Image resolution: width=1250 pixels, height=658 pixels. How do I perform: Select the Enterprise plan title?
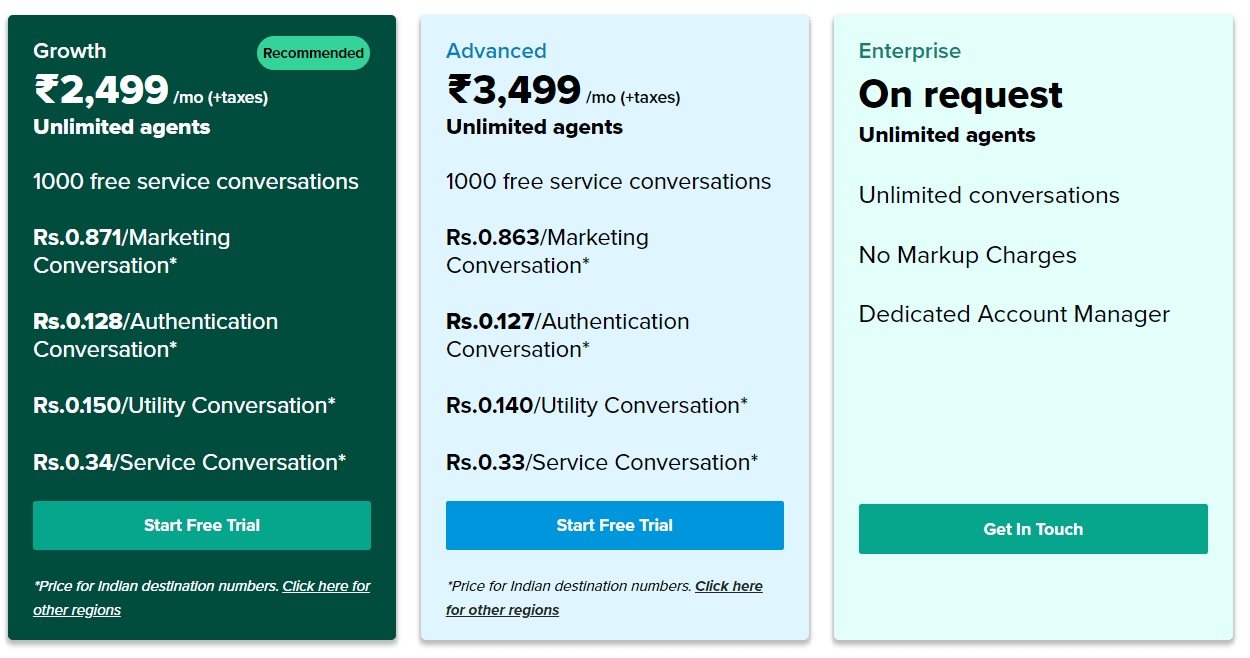[x=909, y=51]
